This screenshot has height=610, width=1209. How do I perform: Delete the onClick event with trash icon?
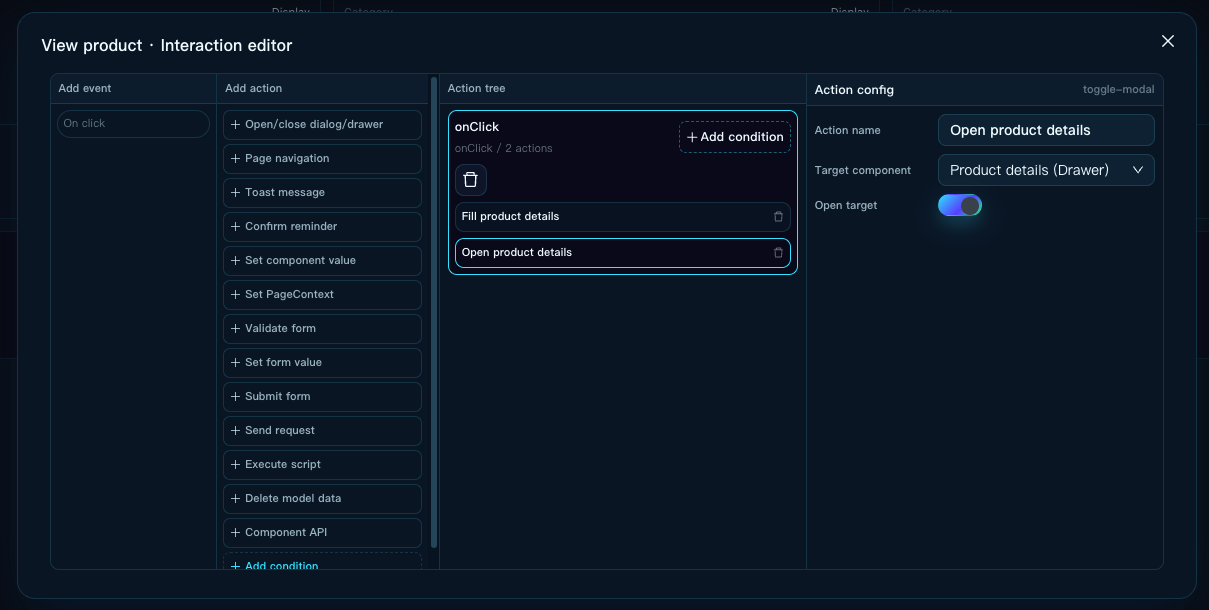click(471, 180)
